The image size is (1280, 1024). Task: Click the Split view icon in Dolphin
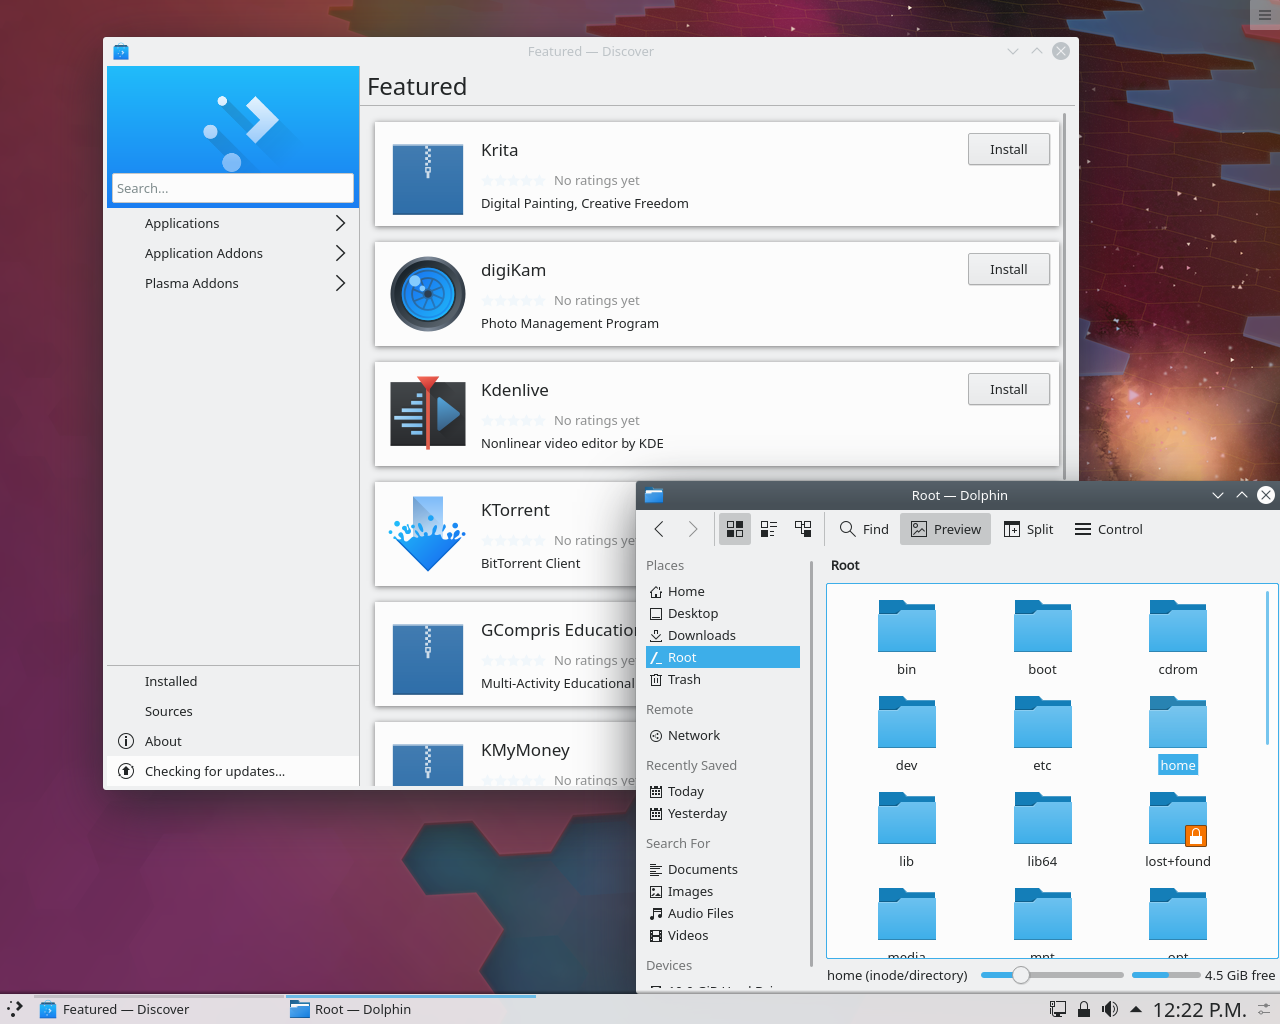(1028, 529)
